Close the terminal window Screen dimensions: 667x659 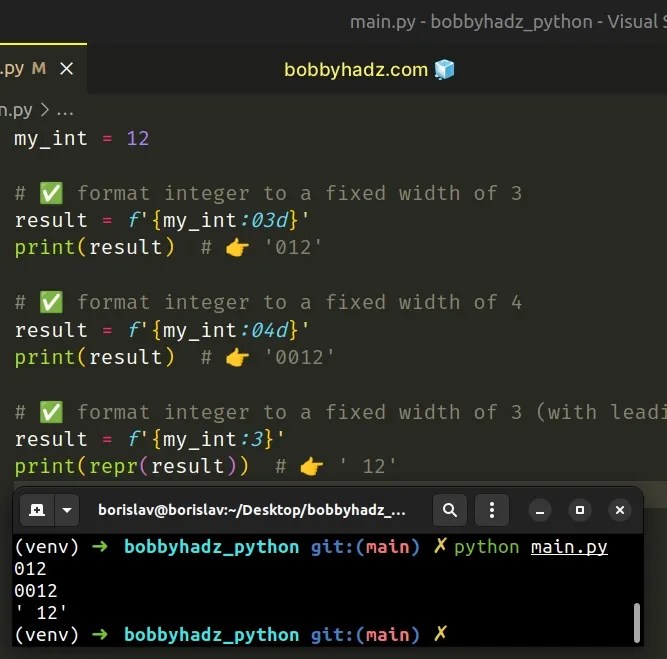620,510
